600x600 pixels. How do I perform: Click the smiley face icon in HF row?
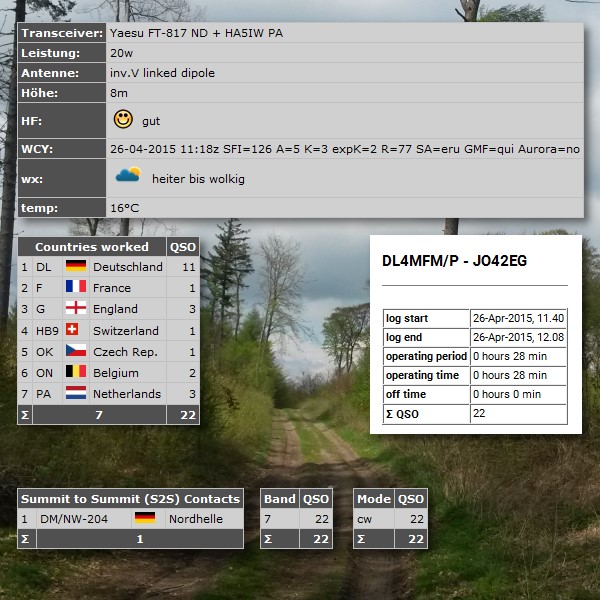point(123,120)
